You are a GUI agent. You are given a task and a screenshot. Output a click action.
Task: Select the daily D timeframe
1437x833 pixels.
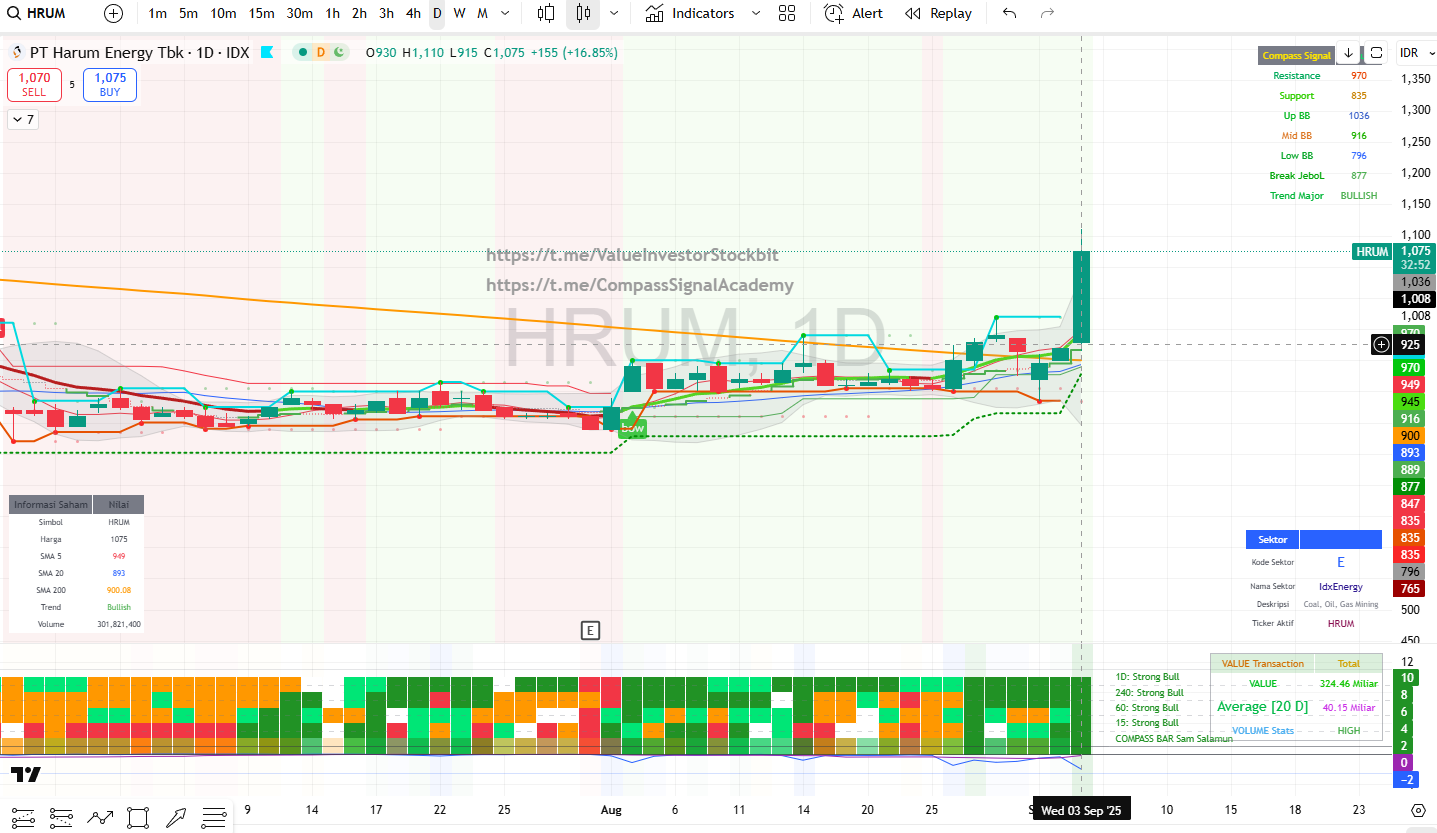(437, 13)
